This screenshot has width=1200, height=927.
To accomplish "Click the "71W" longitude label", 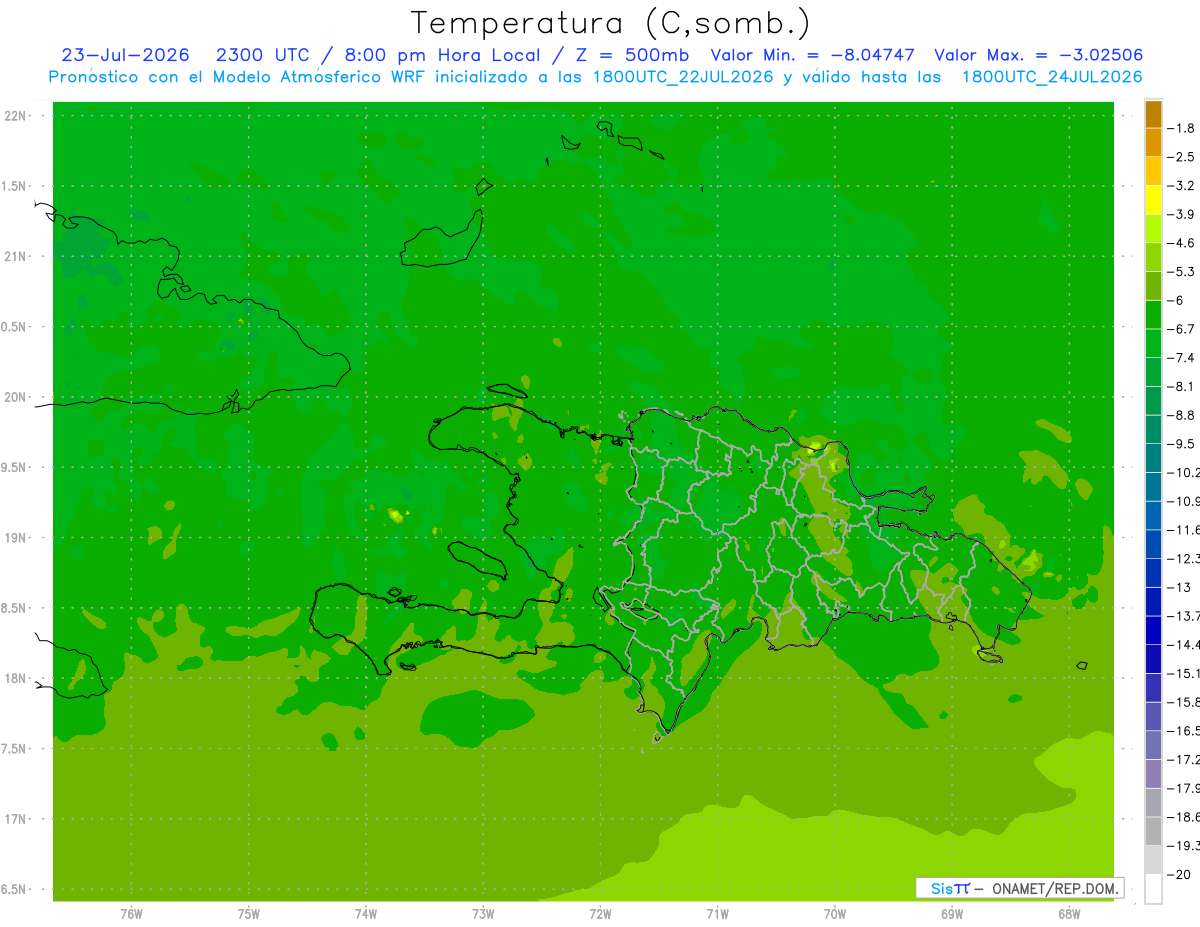I will [x=717, y=914].
